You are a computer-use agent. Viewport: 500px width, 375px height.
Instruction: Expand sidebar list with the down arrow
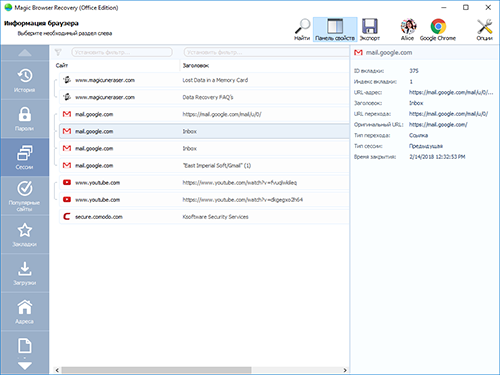tap(25, 366)
